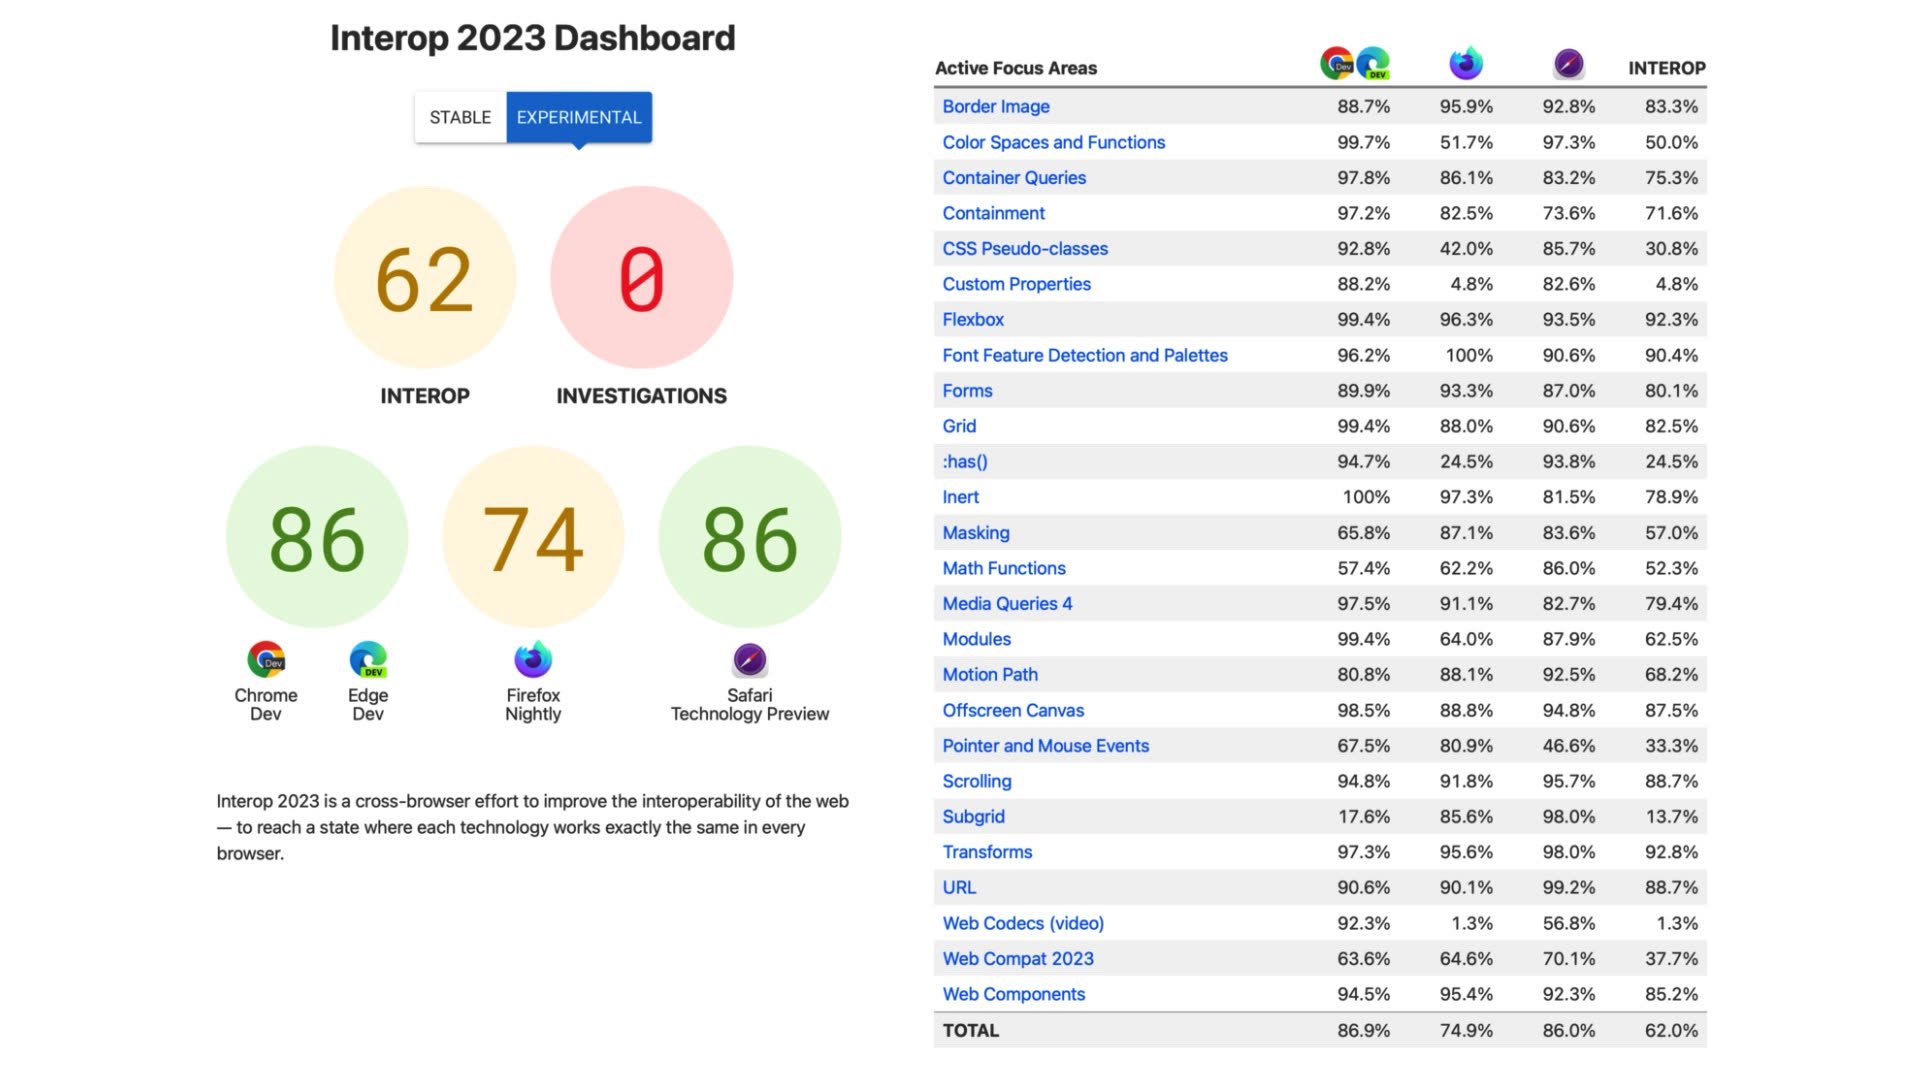Click Edge Dev icon in table header
The height and width of the screenshot is (1080, 1920).
(1374, 64)
